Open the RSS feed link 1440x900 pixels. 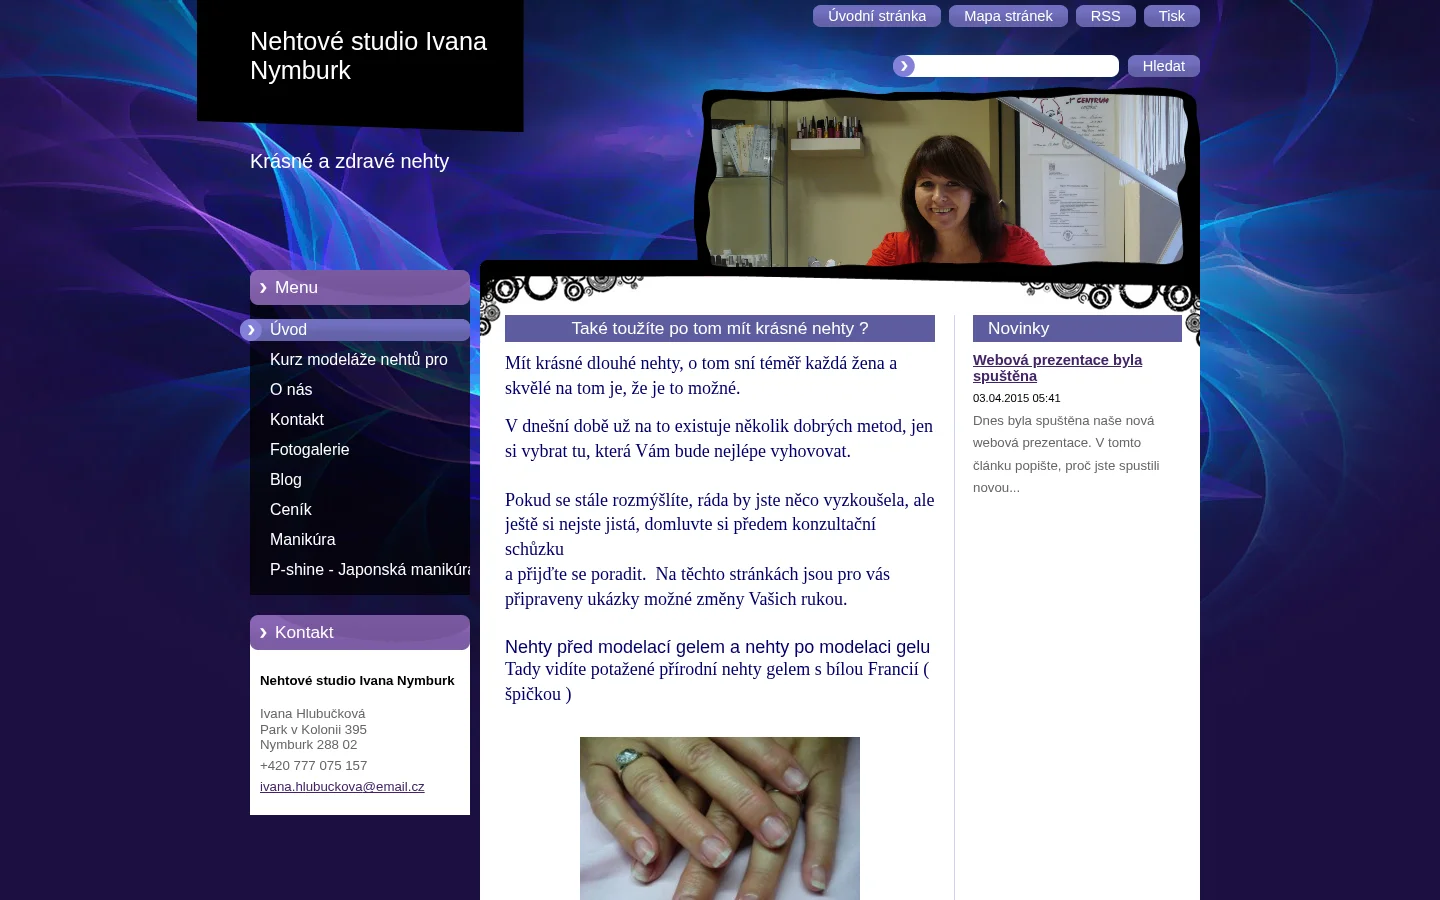(x=1106, y=16)
